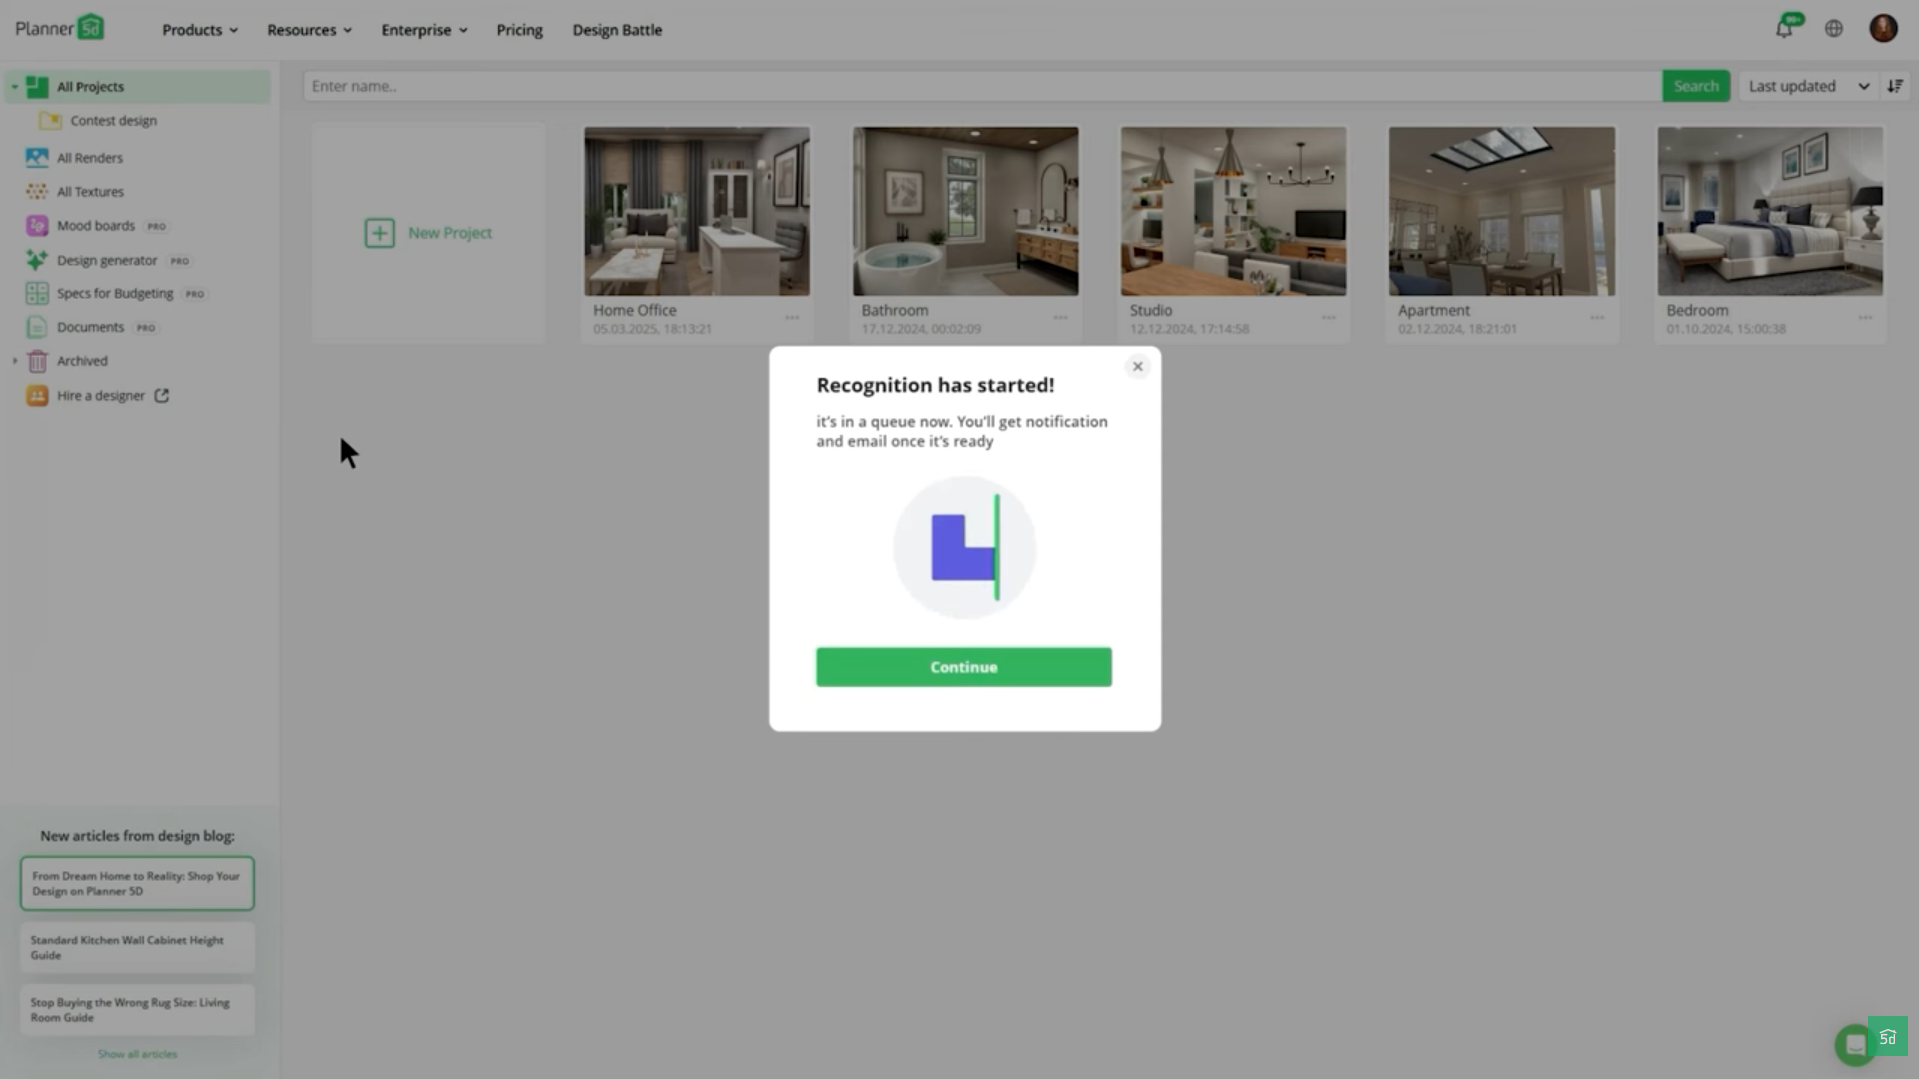
Task: Click the All Textures icon
Action: (x=37, y=192)
